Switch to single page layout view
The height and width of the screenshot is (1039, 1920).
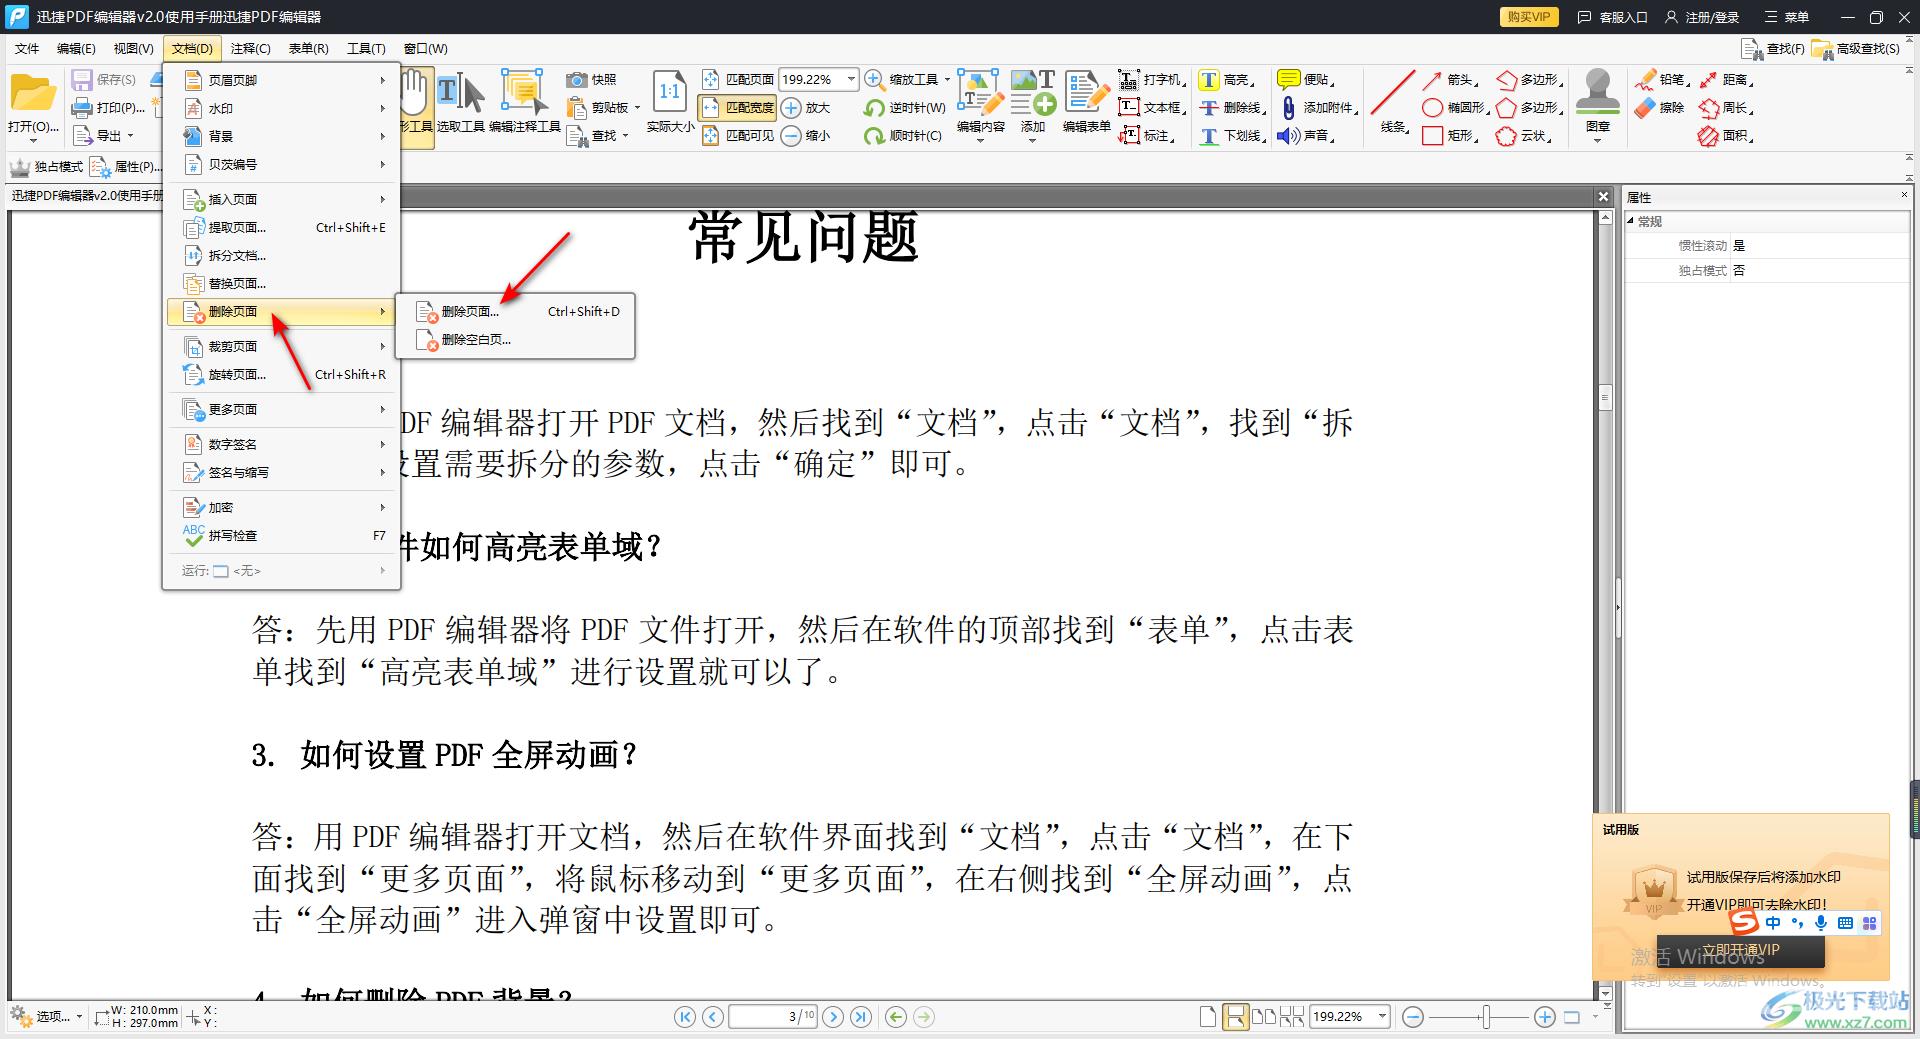click(x=1208, y=1017)
